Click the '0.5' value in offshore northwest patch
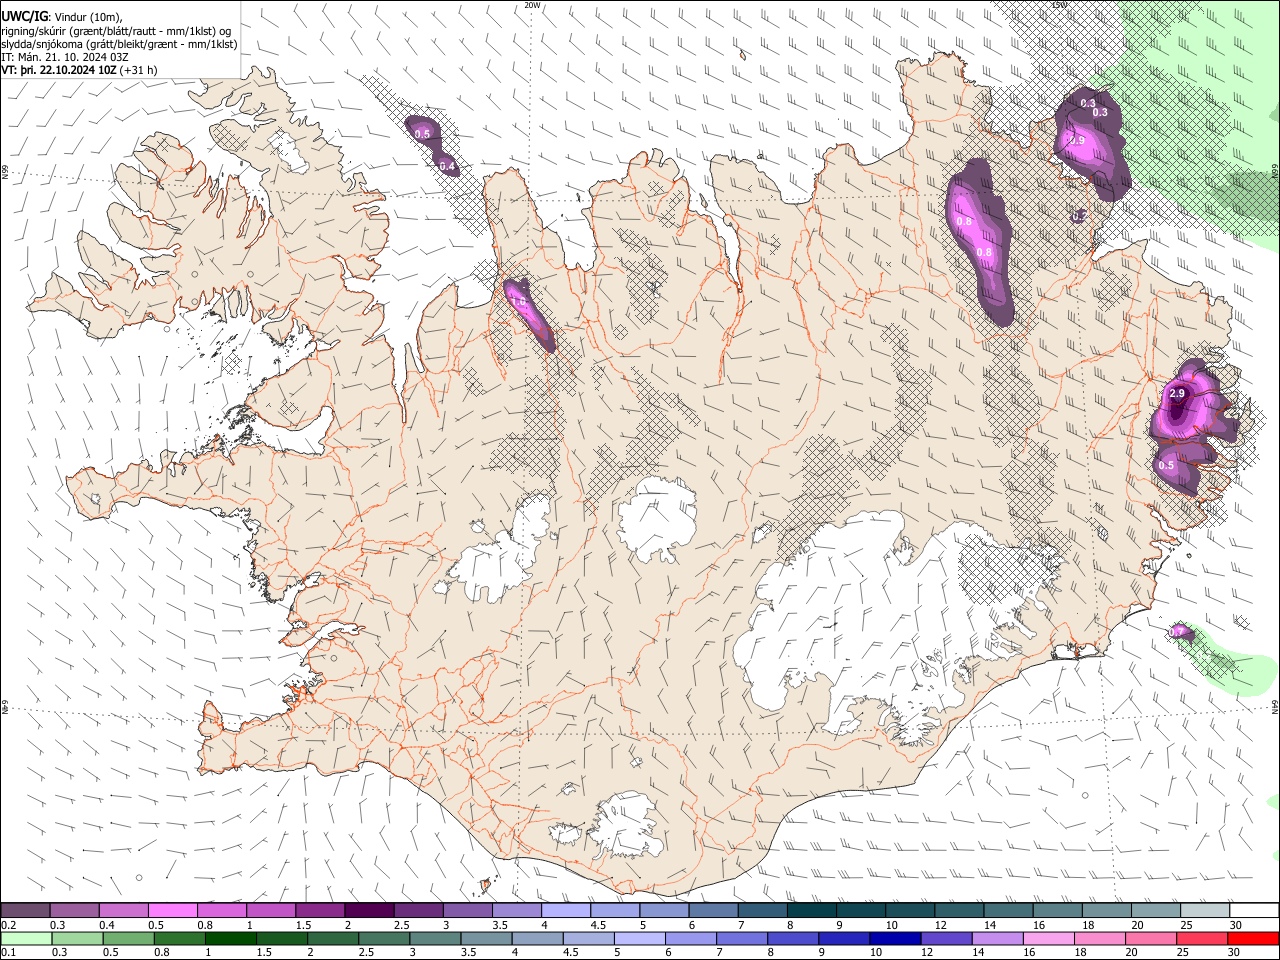The image size is (1280, 960). pos(422,134)
